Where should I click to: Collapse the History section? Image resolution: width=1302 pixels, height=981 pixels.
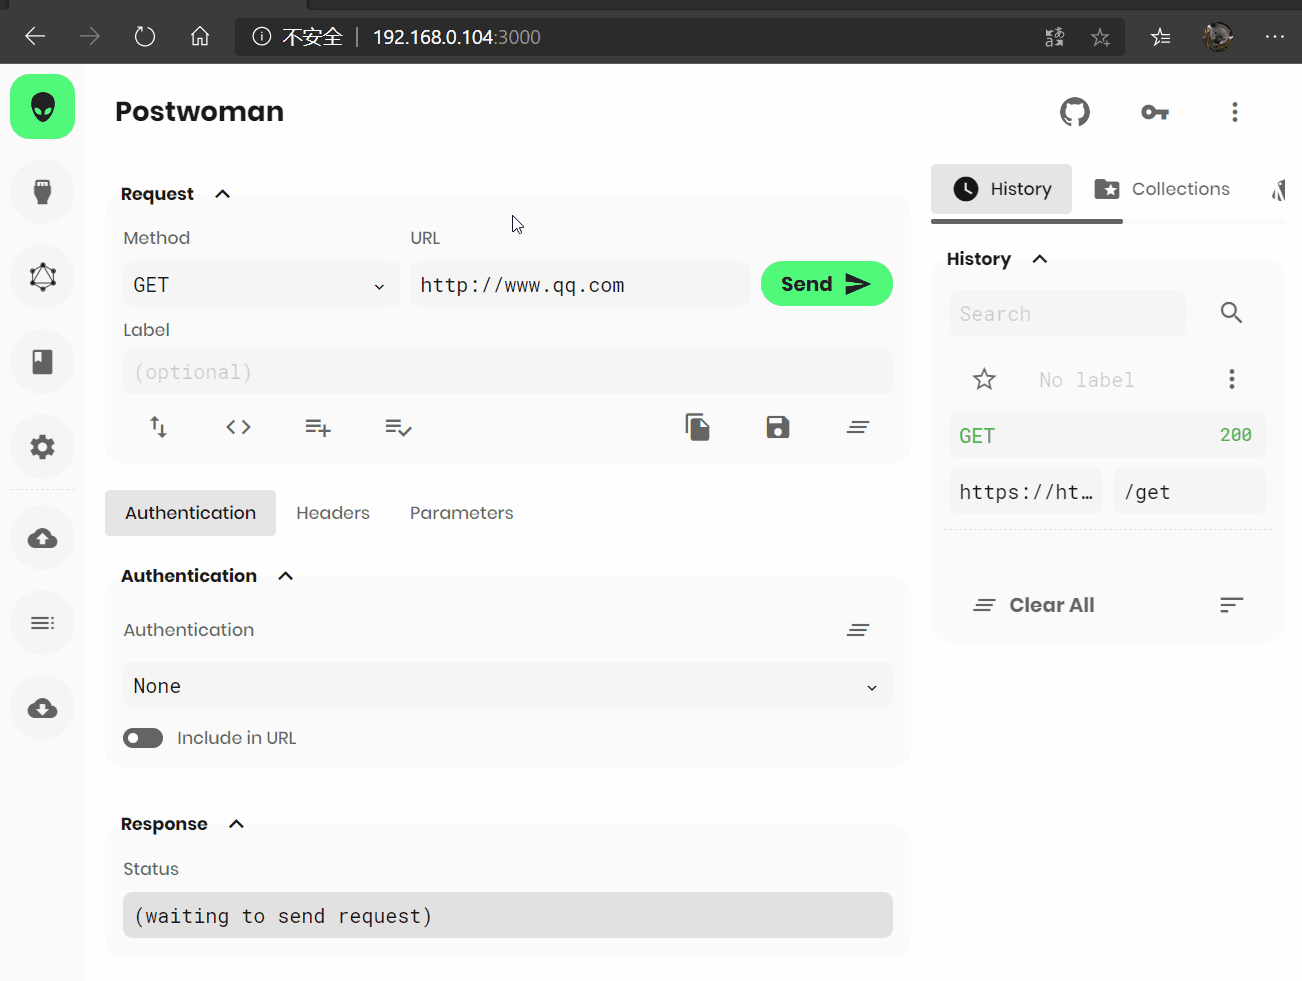(x=1040, y=259)
